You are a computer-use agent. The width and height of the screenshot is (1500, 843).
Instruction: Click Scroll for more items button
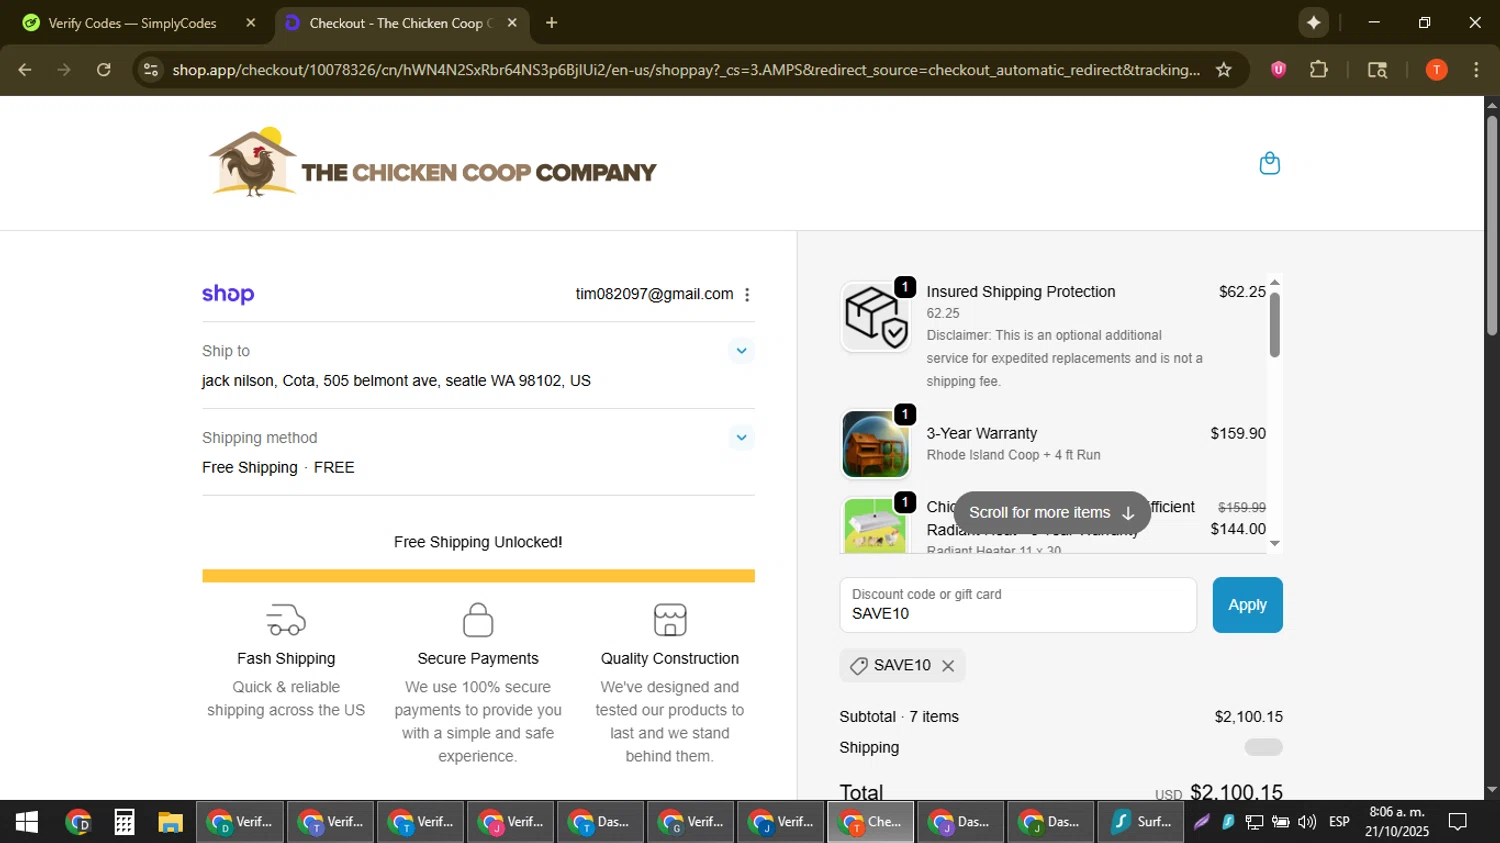point(1051,512)
